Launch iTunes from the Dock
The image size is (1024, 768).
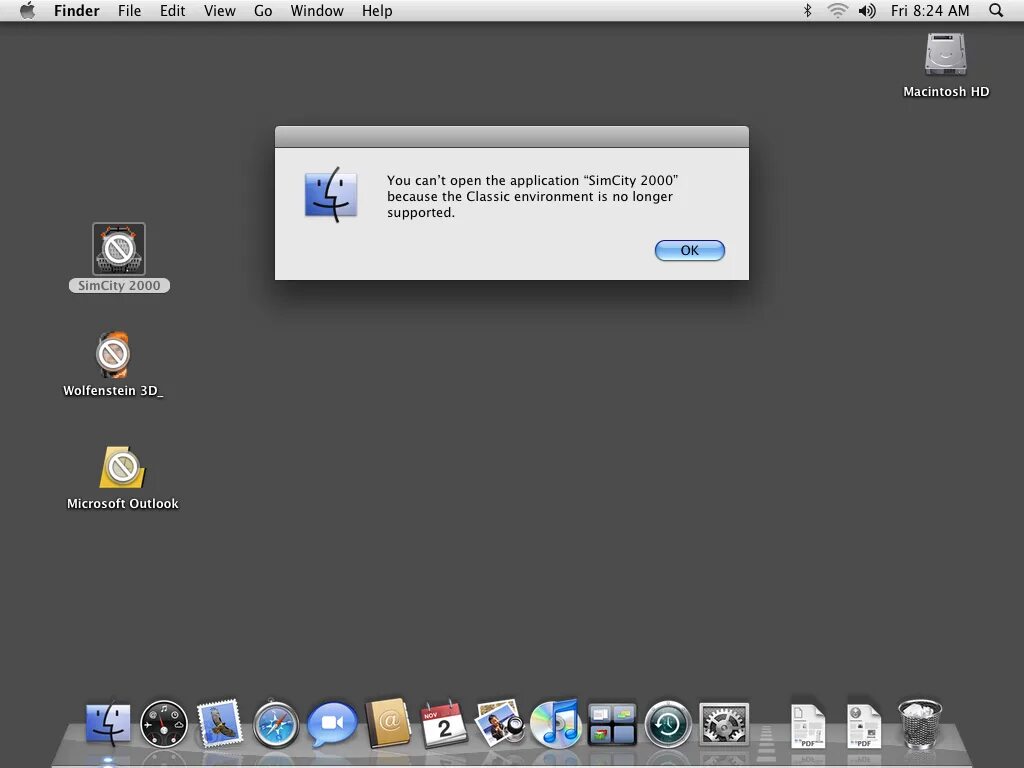click(556, 722)
